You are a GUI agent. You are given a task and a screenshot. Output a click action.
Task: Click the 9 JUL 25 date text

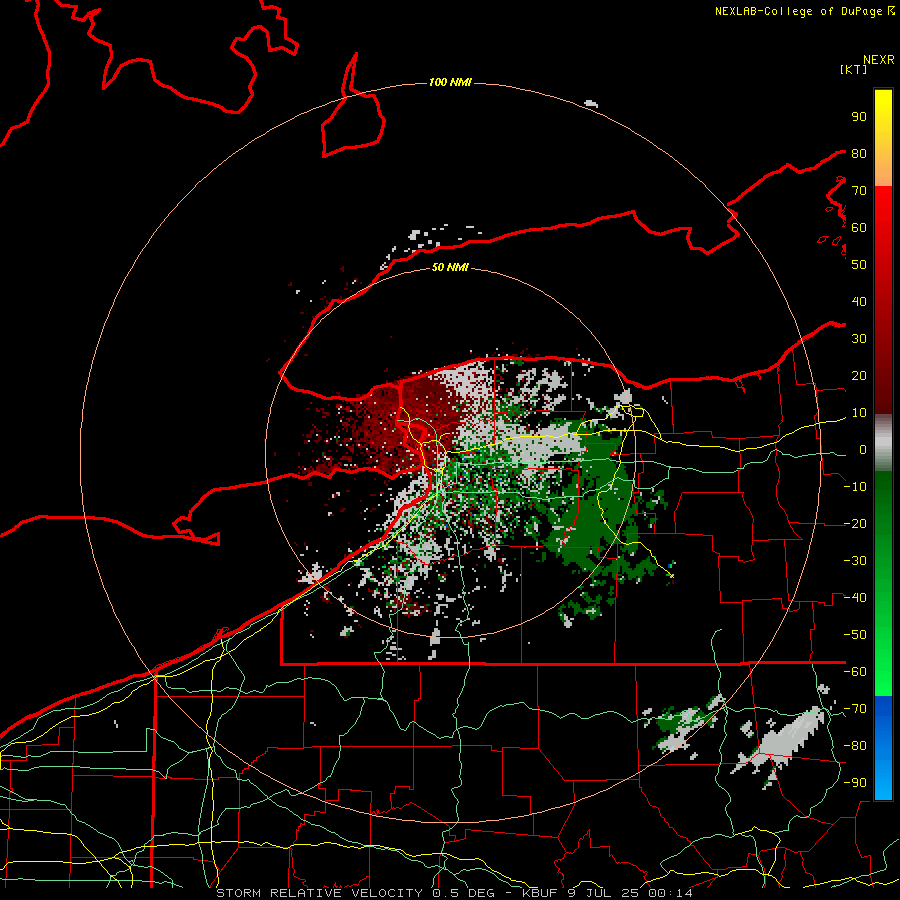coord(603,893)
